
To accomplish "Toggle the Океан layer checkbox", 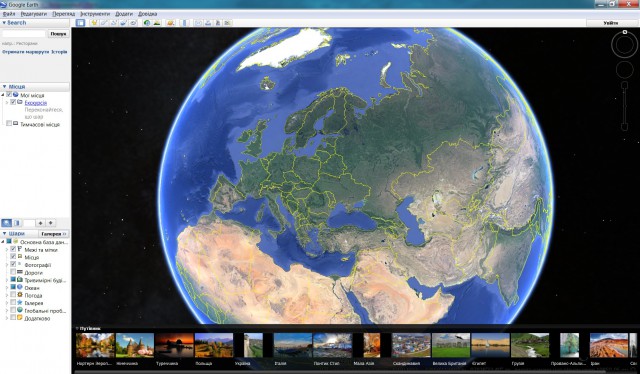I will pyautogui.click(x=13, y=287).
